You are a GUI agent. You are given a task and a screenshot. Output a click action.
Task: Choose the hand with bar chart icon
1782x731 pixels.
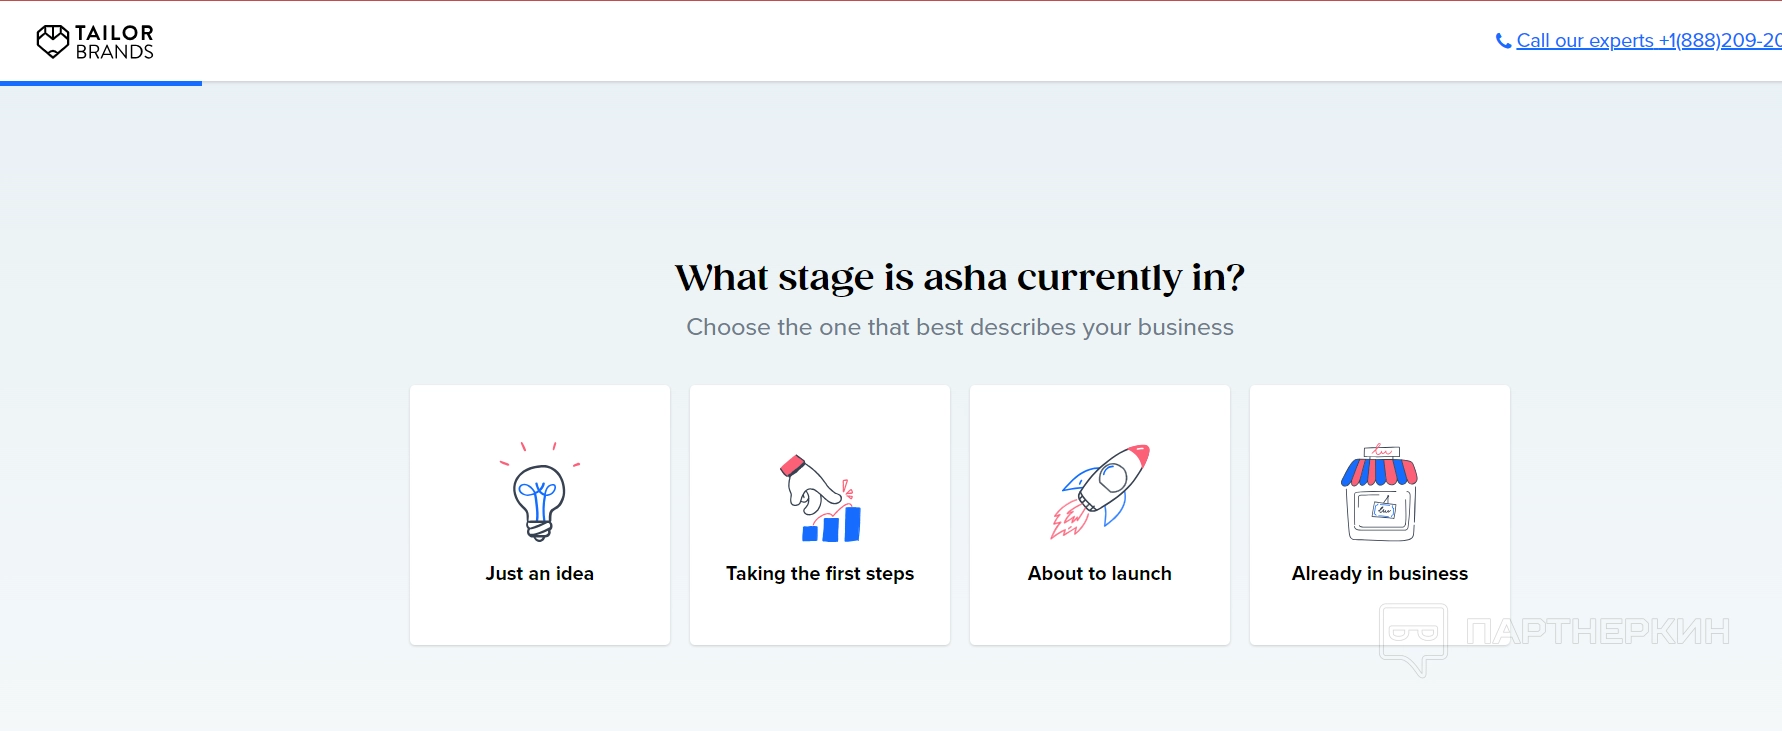tap(820, 498)
